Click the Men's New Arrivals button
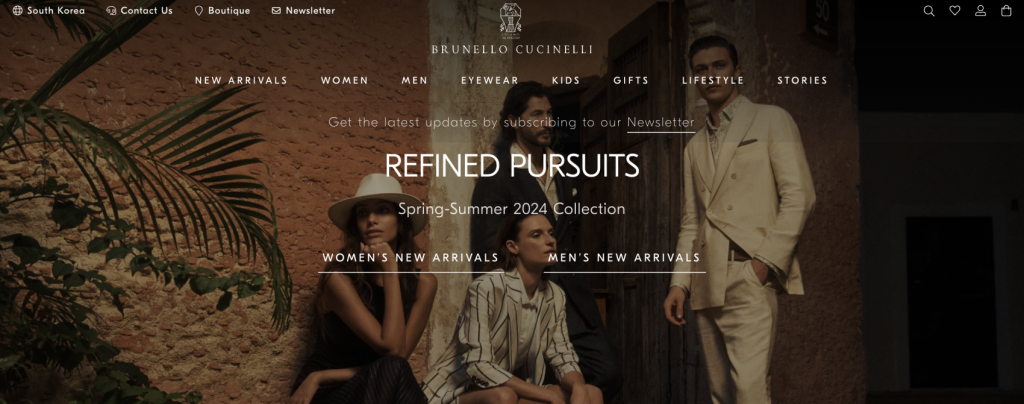The height and width of the screenshot is (404, 1024). point(624,258)
